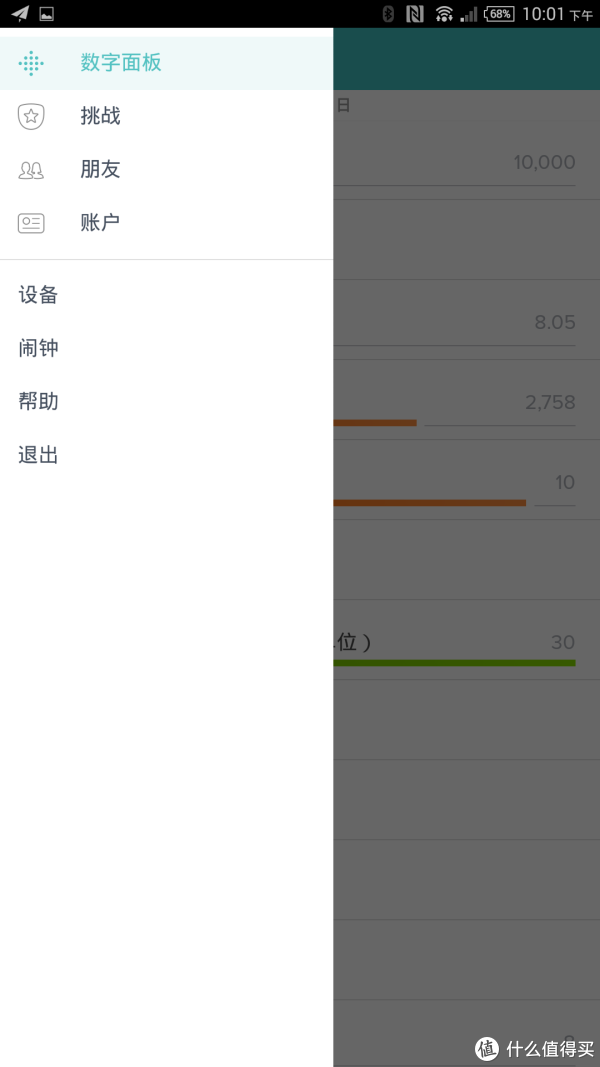The image size is (600, 1067).
Task: Tap the account ID card icon
Action: point(31,223)
